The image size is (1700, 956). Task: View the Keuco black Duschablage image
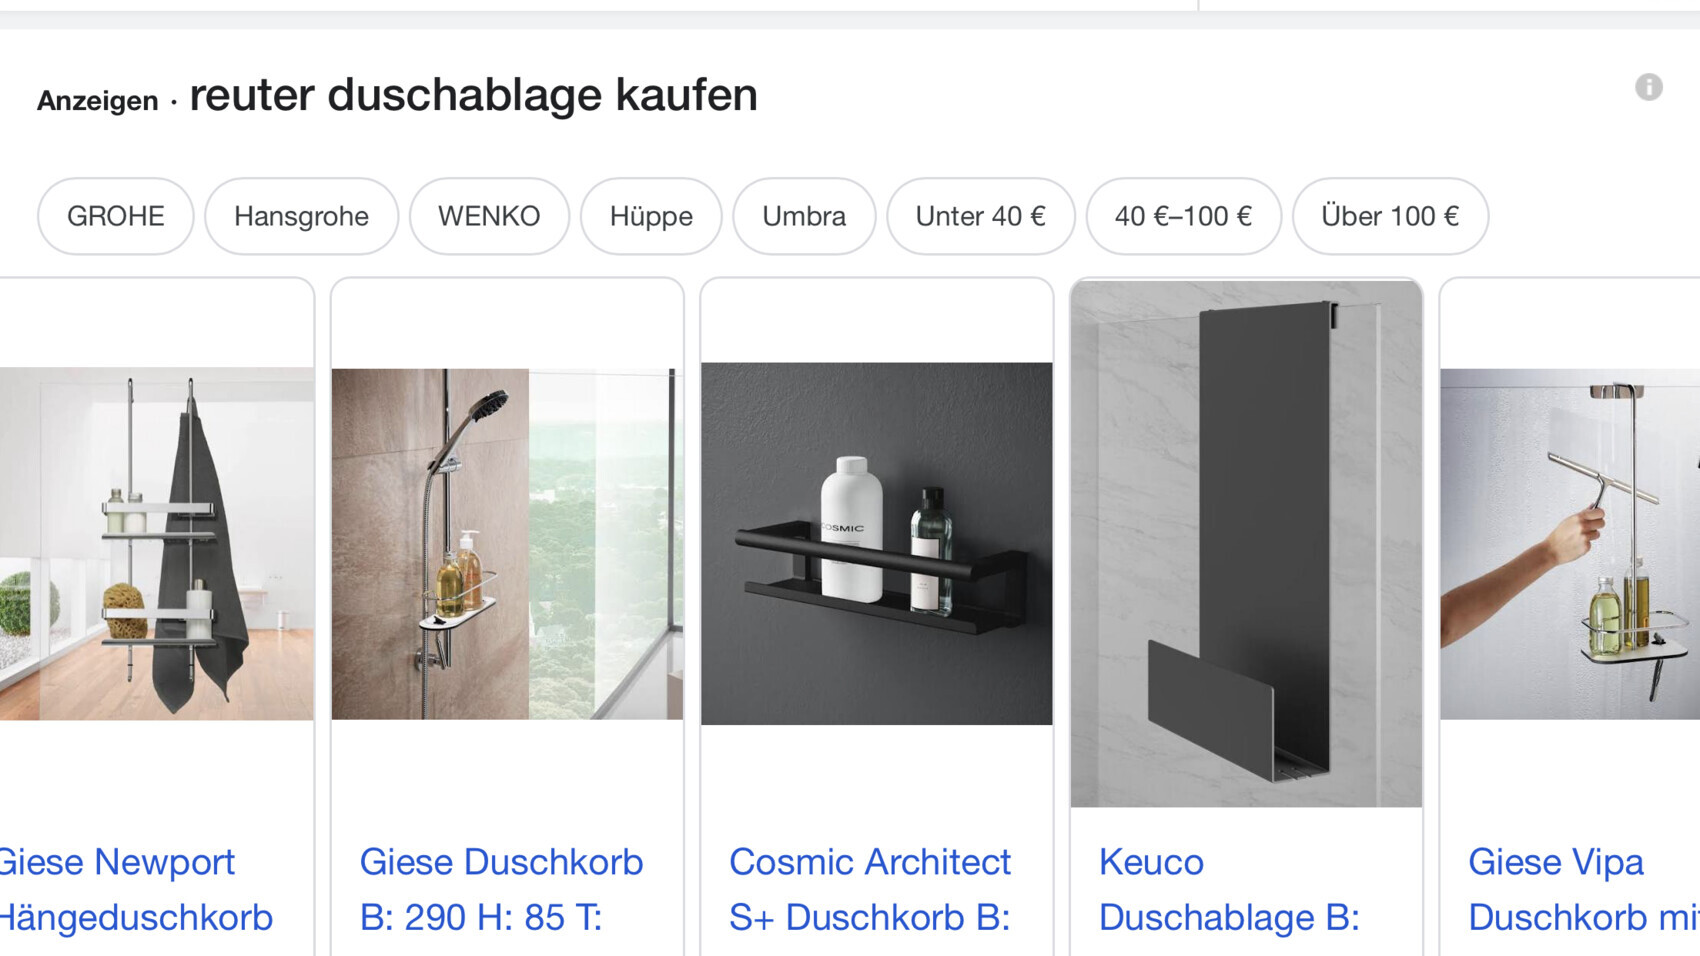coord(1246,543)
